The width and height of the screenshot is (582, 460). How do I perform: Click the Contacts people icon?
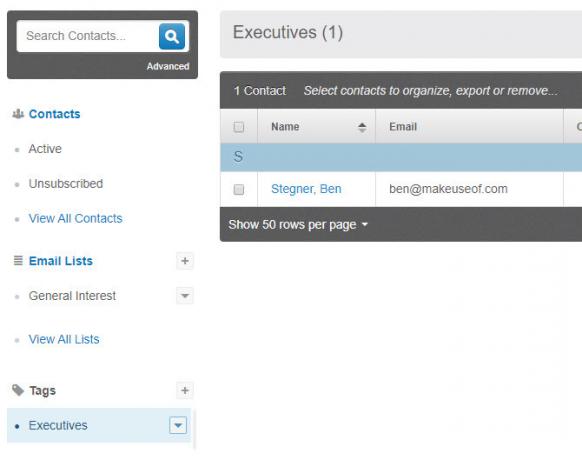click(x=18, y=114)
